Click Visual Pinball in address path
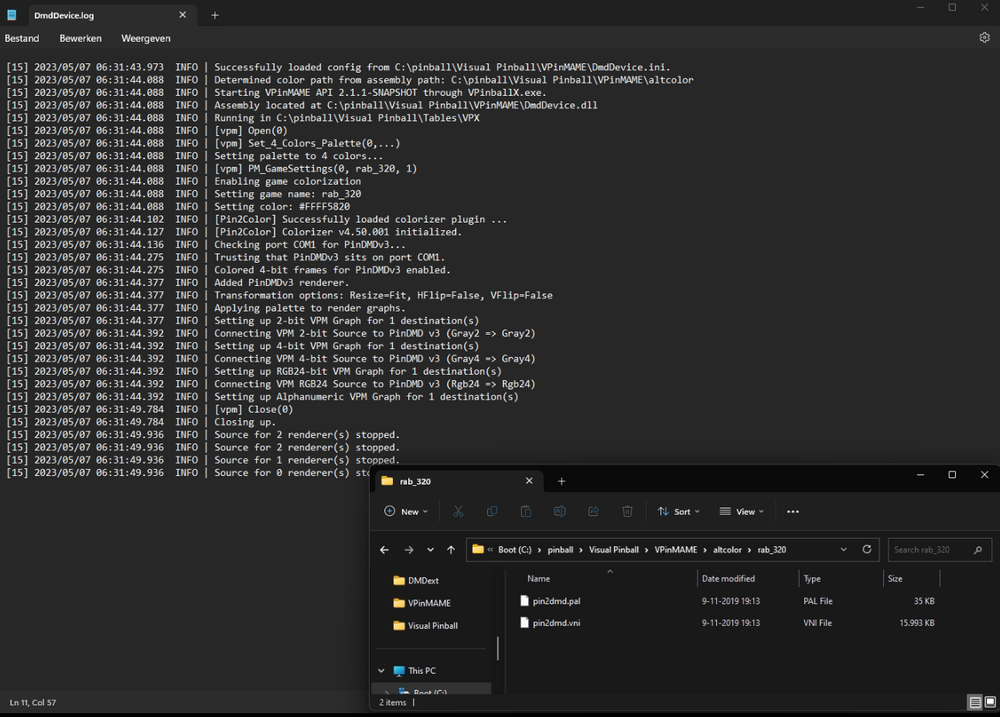Screen dimensions: 1000x717 click(614, 550)
